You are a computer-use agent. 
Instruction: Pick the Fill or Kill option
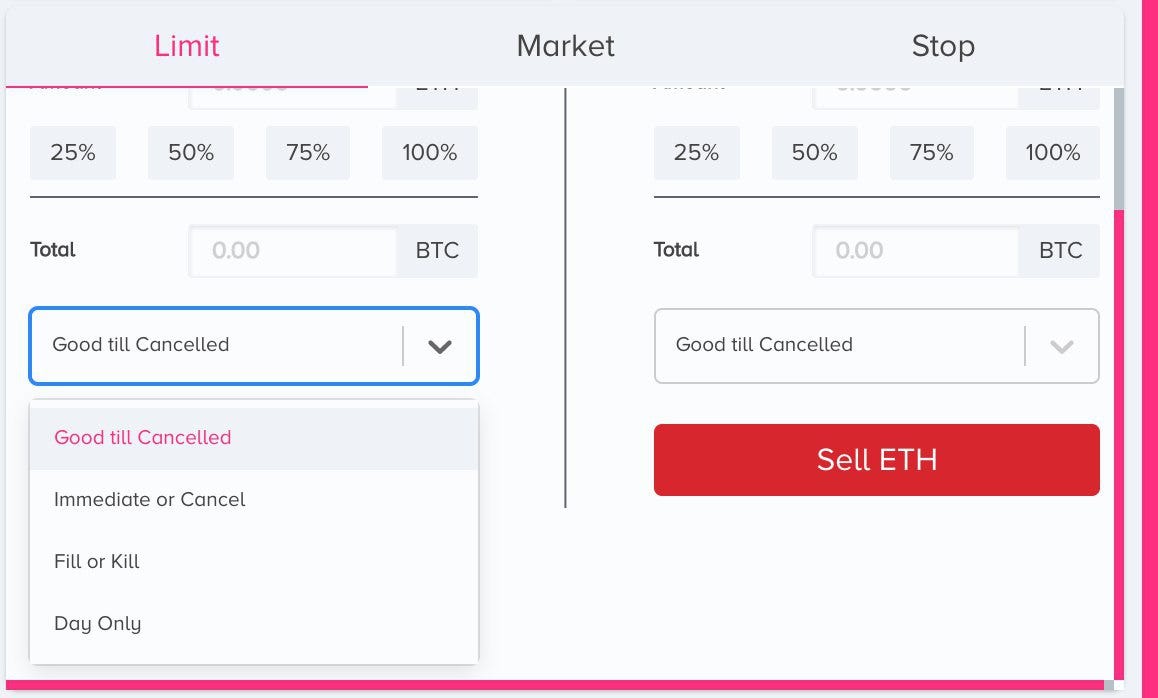click(x=97, y=562)
